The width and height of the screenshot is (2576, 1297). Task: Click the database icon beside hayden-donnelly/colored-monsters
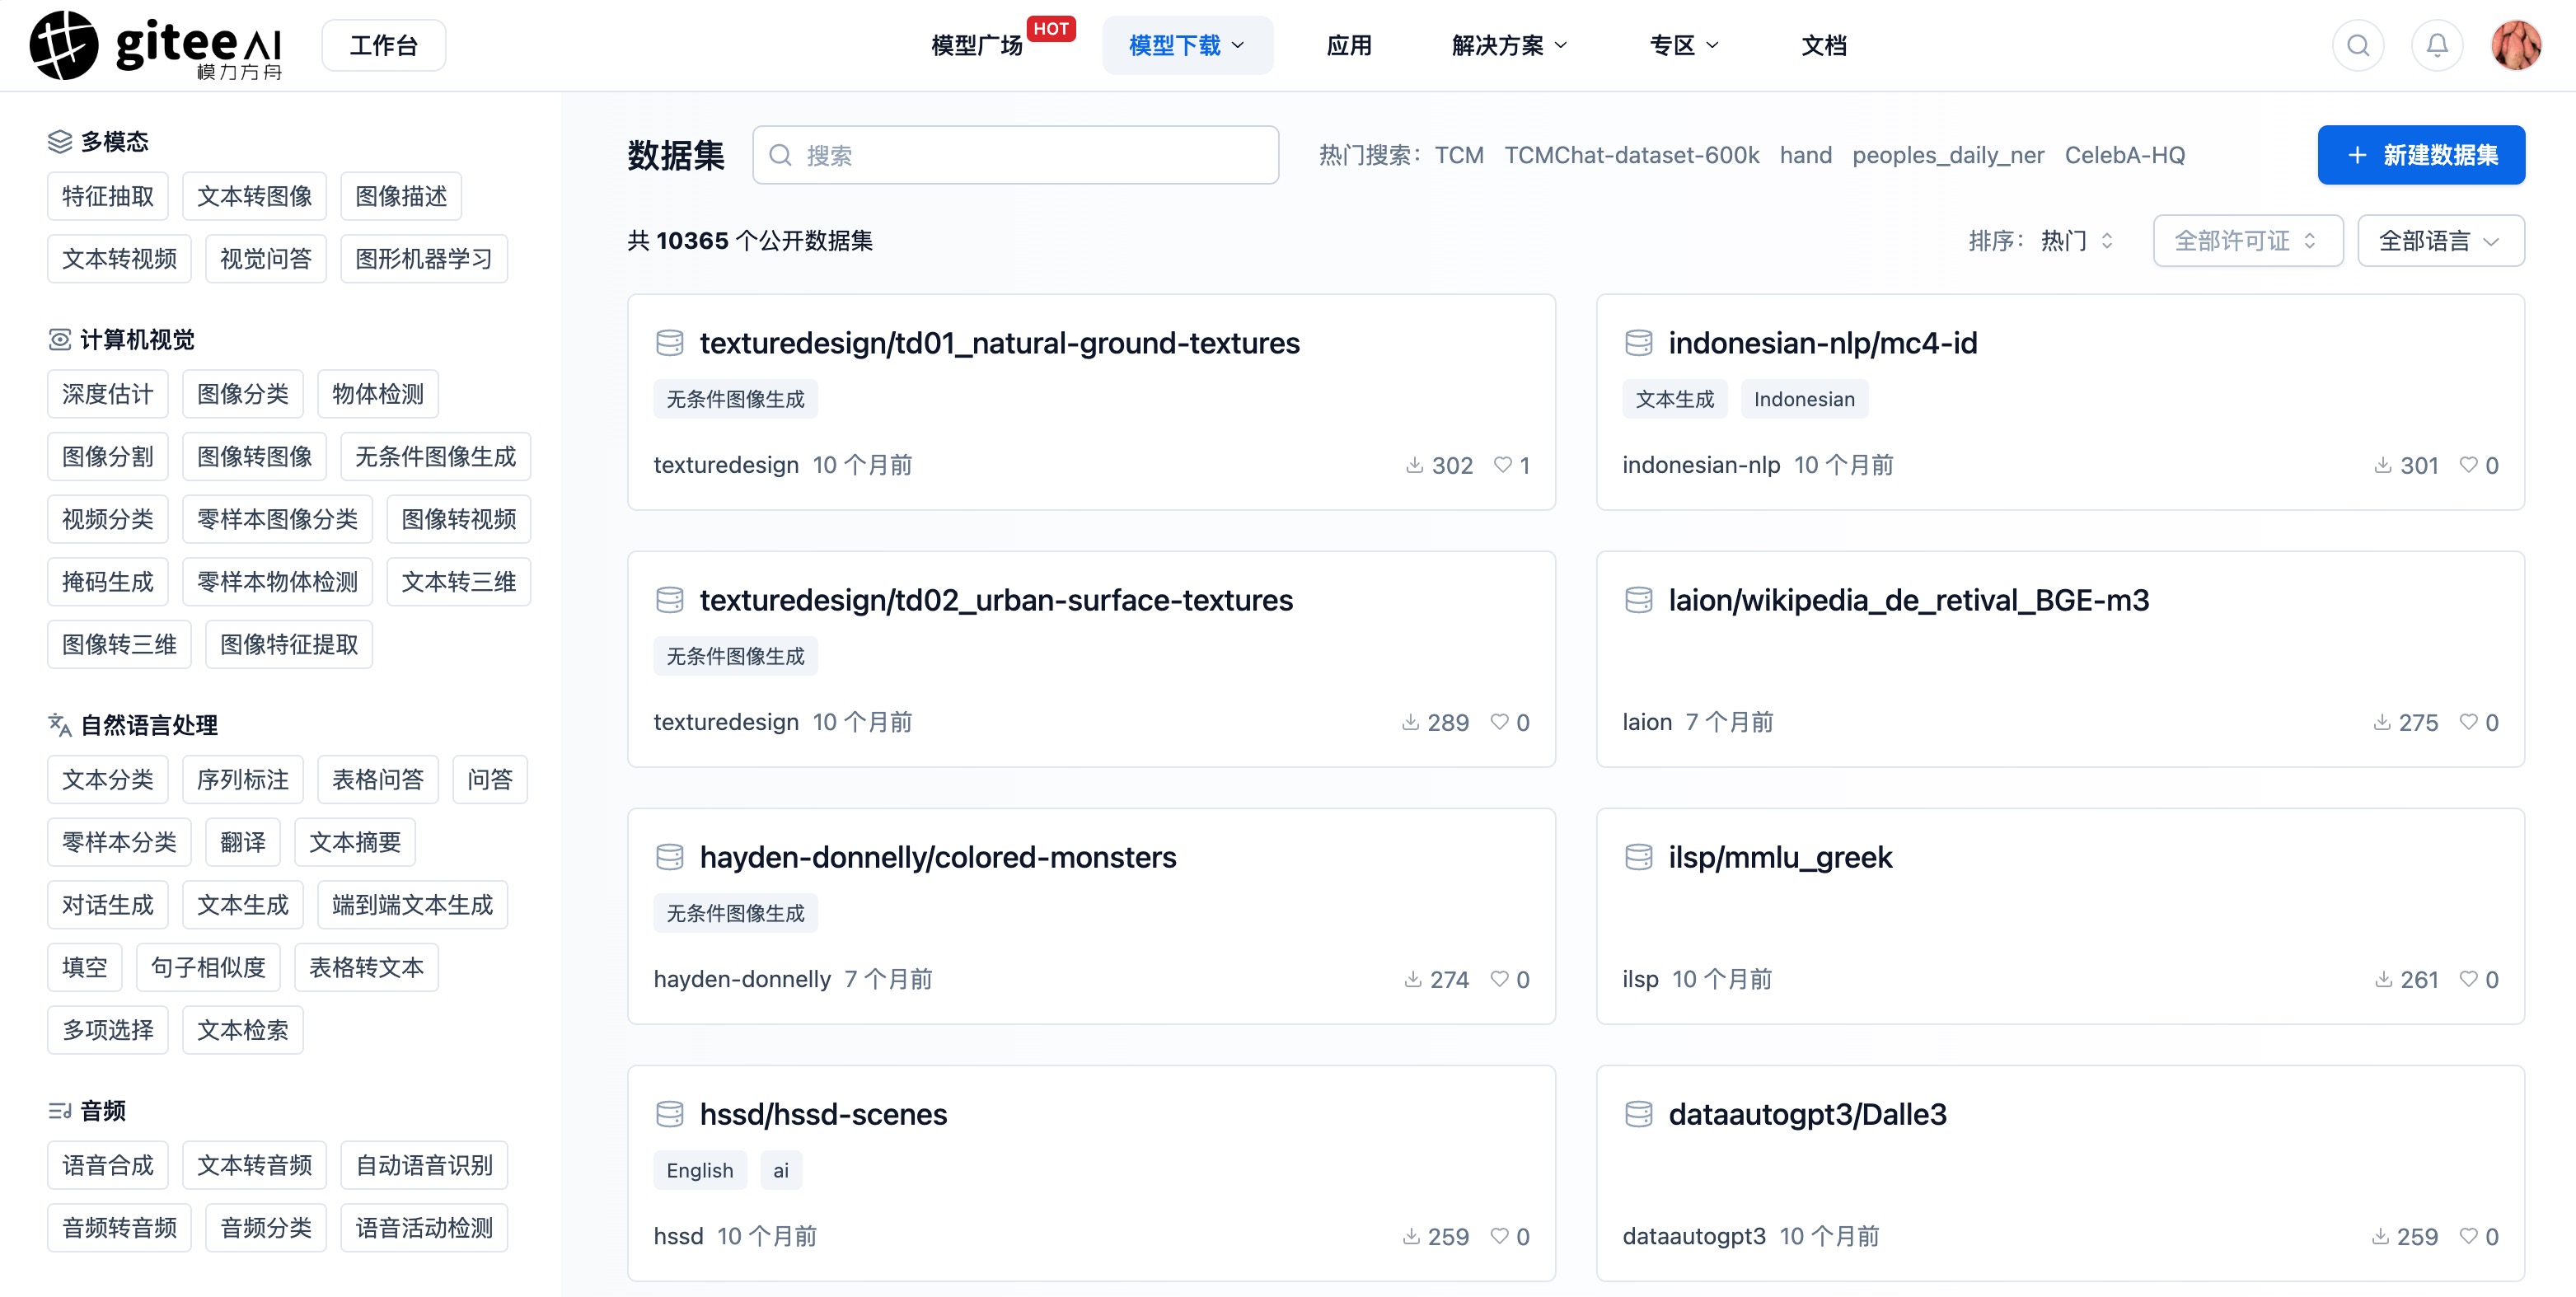tap(669, 857)
